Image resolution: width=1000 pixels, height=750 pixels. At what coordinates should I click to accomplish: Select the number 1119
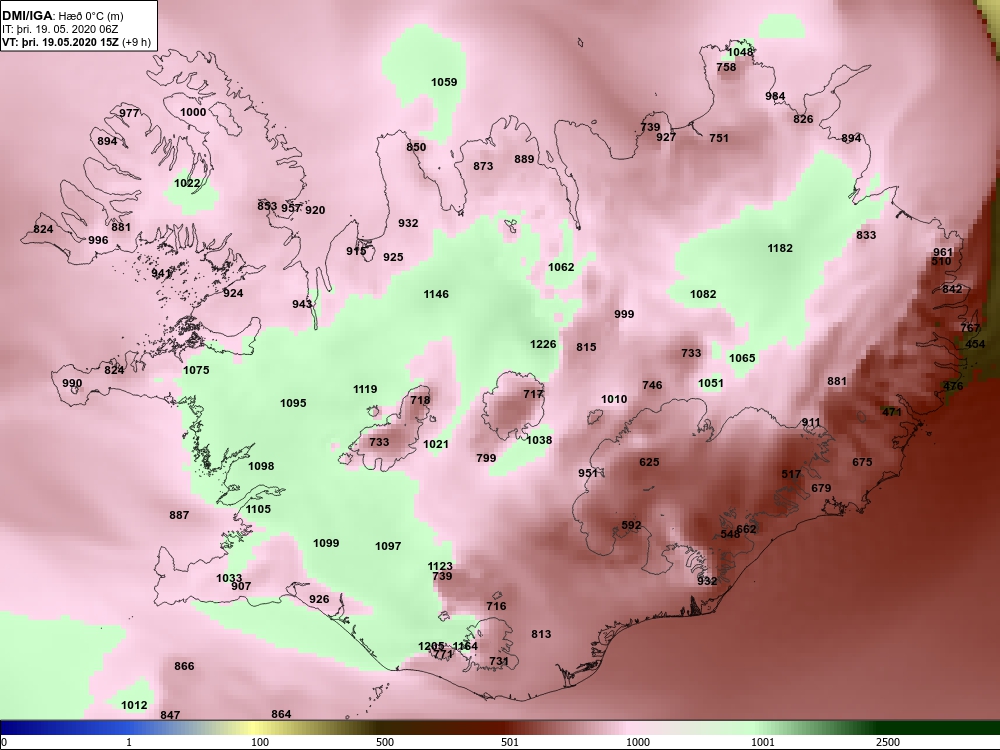(x=365, y=389)
